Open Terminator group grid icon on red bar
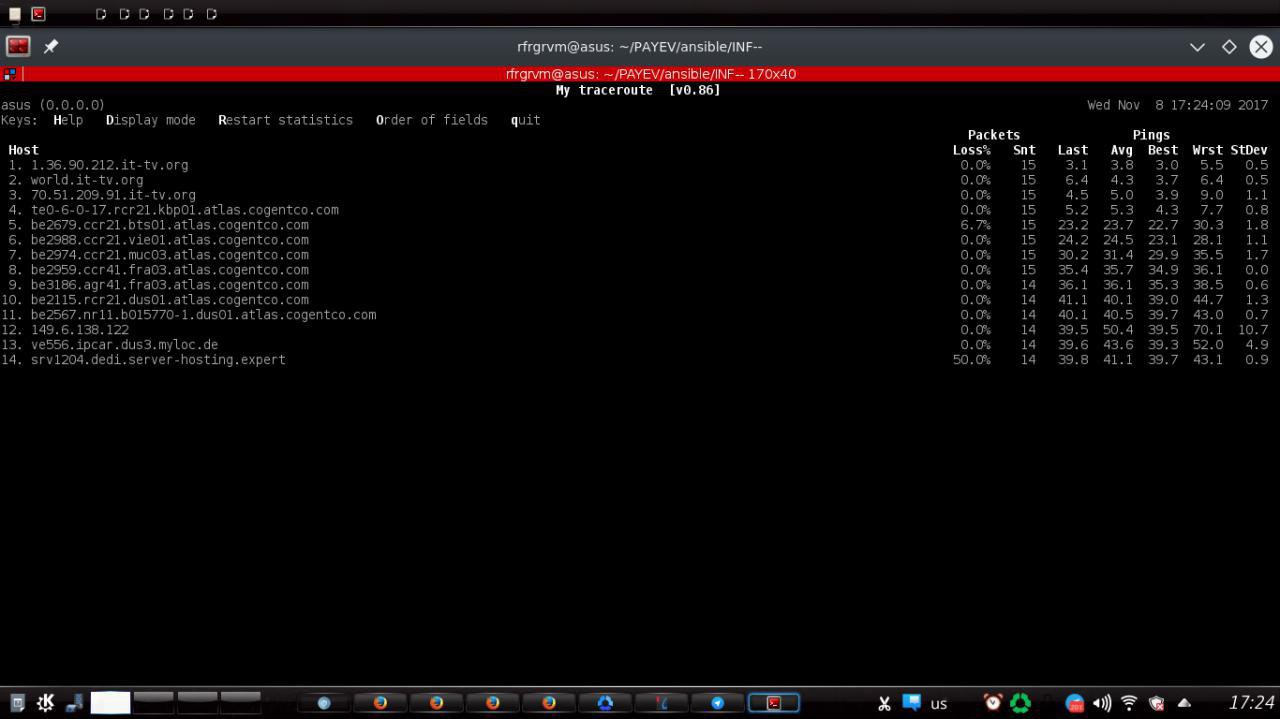1280x719 pixels. coord(9,74)
